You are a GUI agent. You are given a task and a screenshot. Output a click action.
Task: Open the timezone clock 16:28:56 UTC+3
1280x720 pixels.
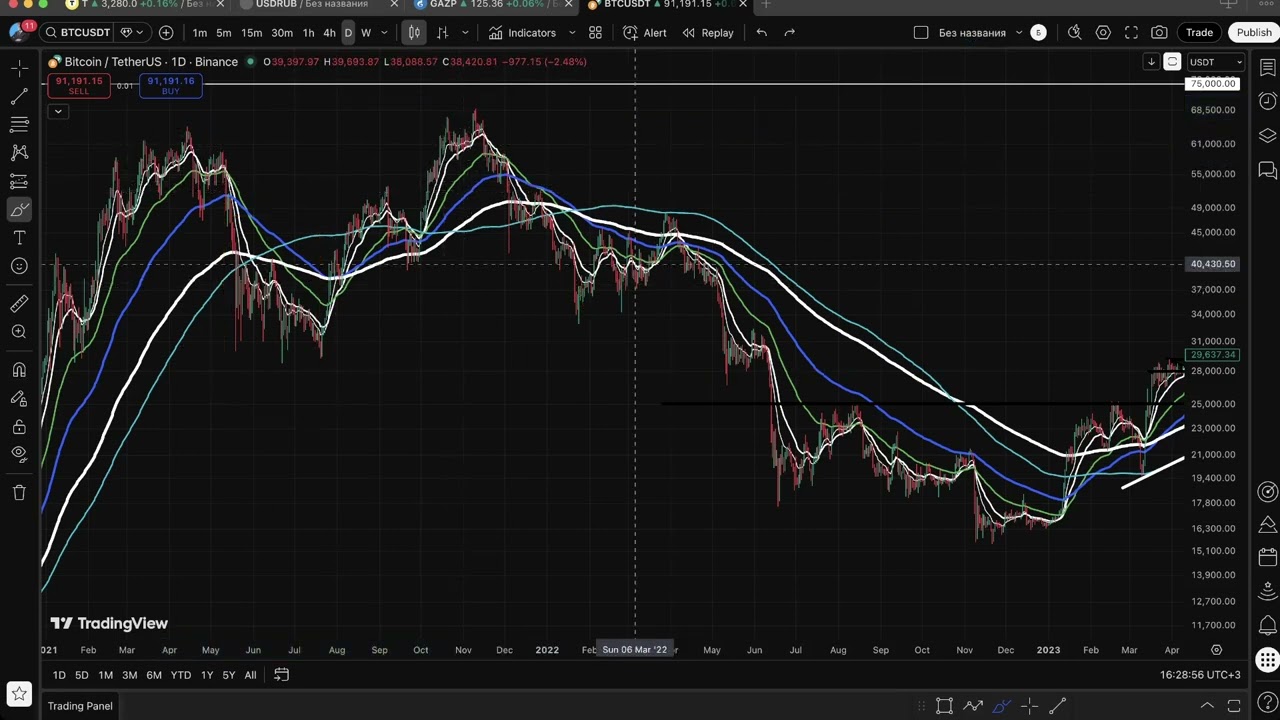(1200, 675)
